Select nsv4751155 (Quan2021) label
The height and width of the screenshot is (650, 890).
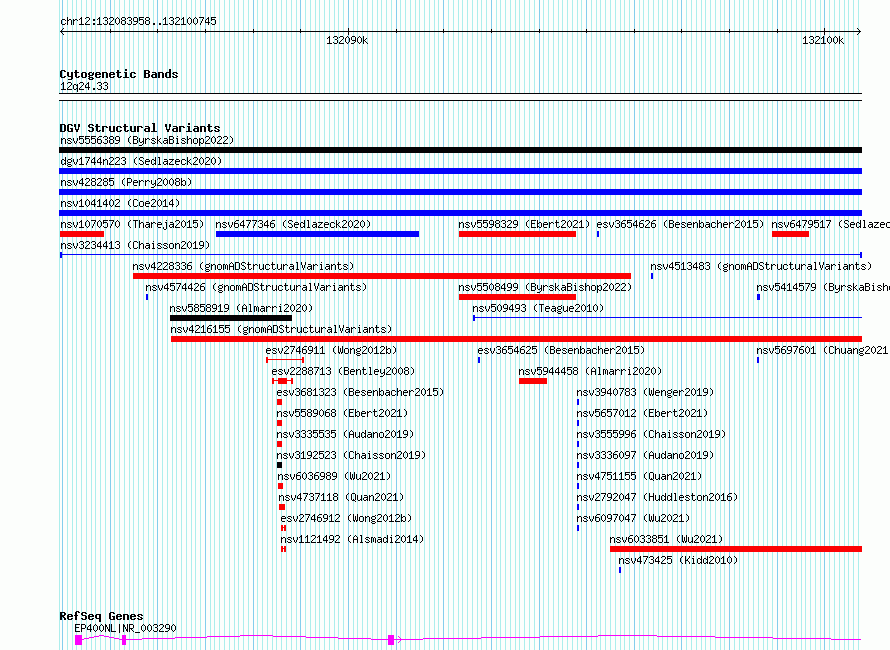coord(639,476)
